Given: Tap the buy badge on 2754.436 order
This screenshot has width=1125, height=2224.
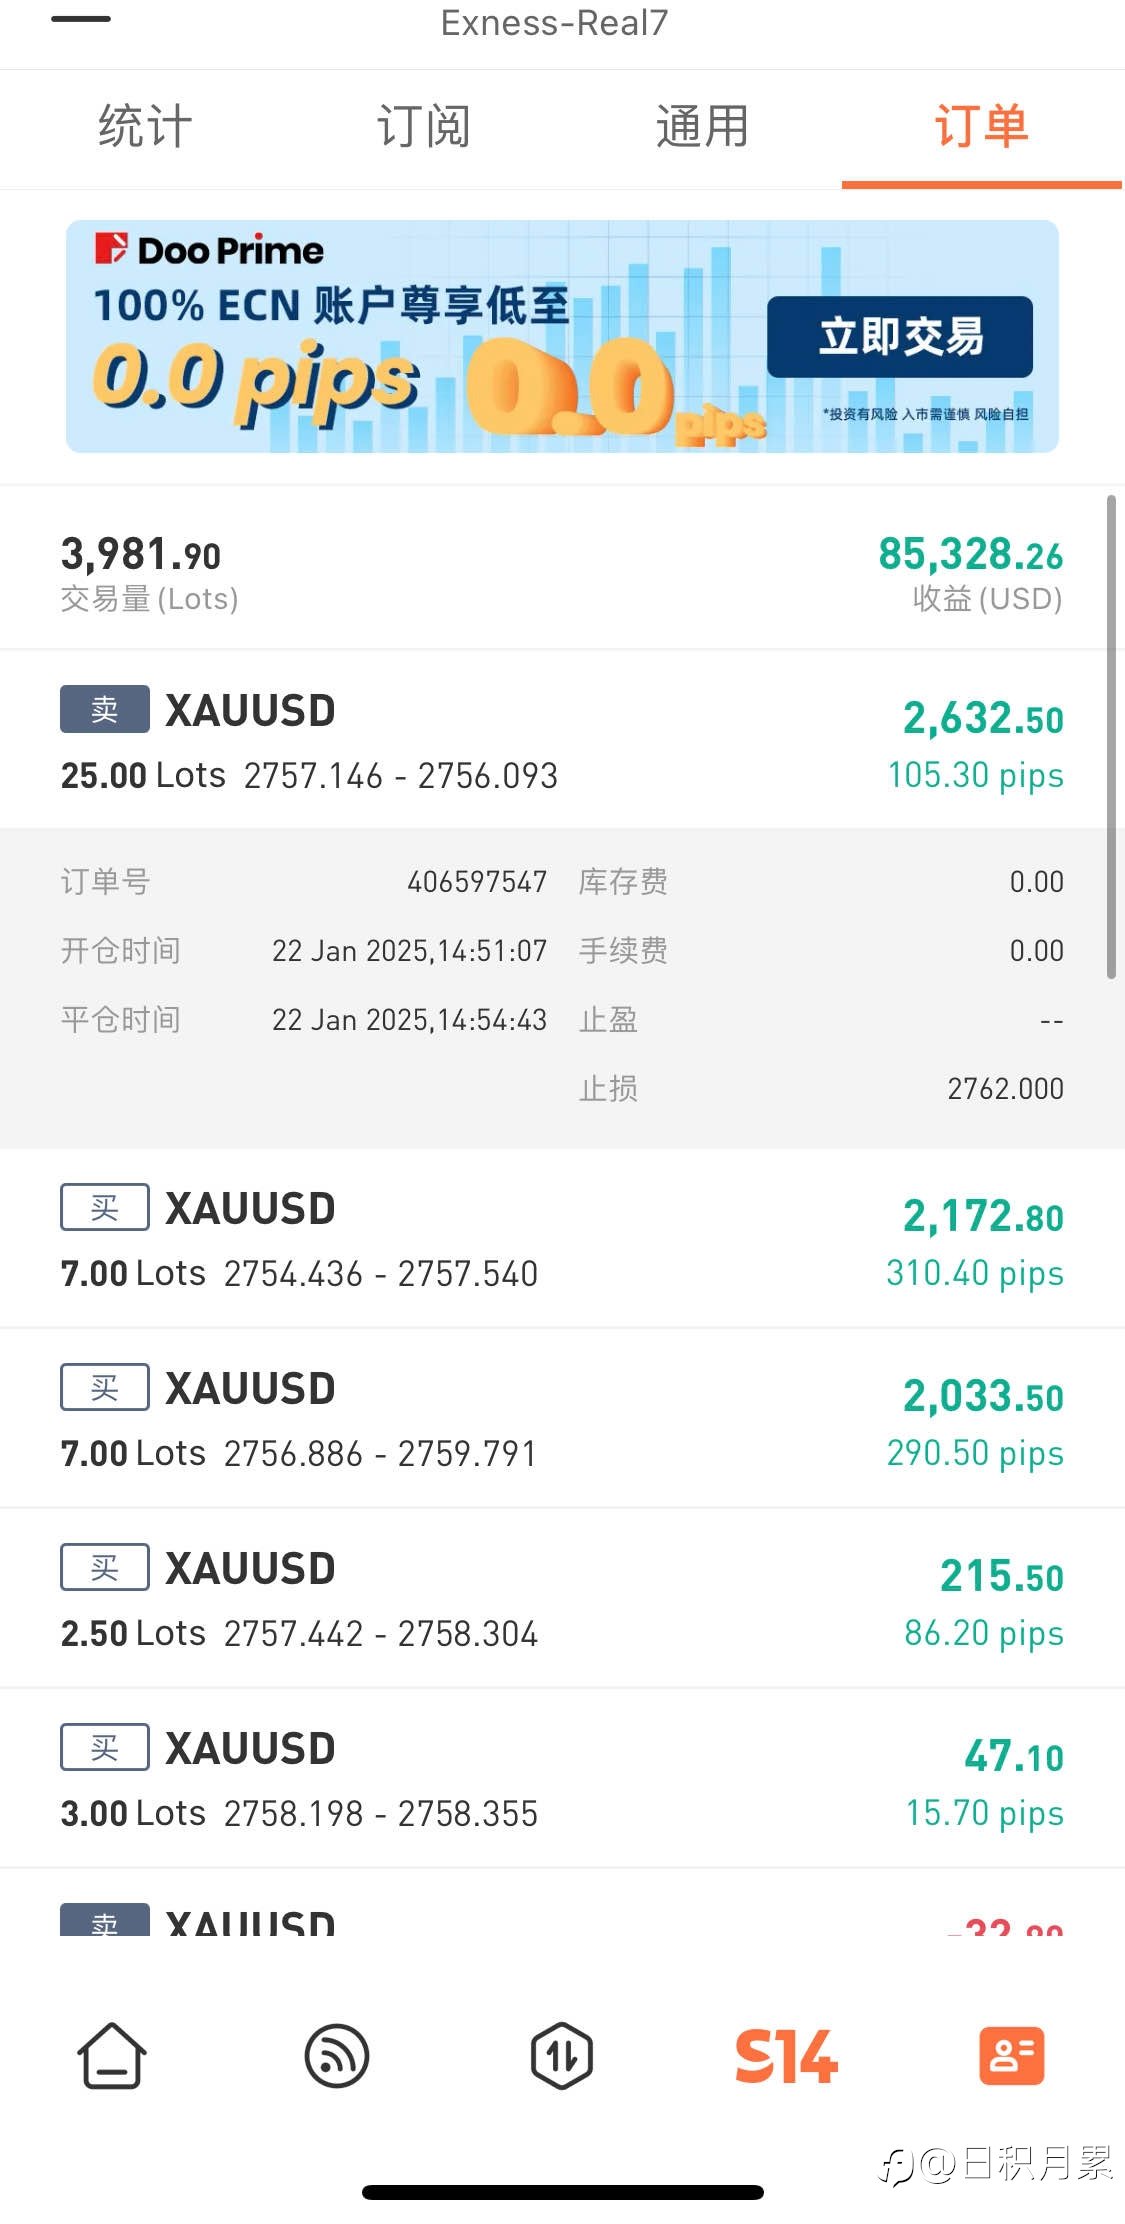Looking at the screenshot, I should coord(105,1207).
